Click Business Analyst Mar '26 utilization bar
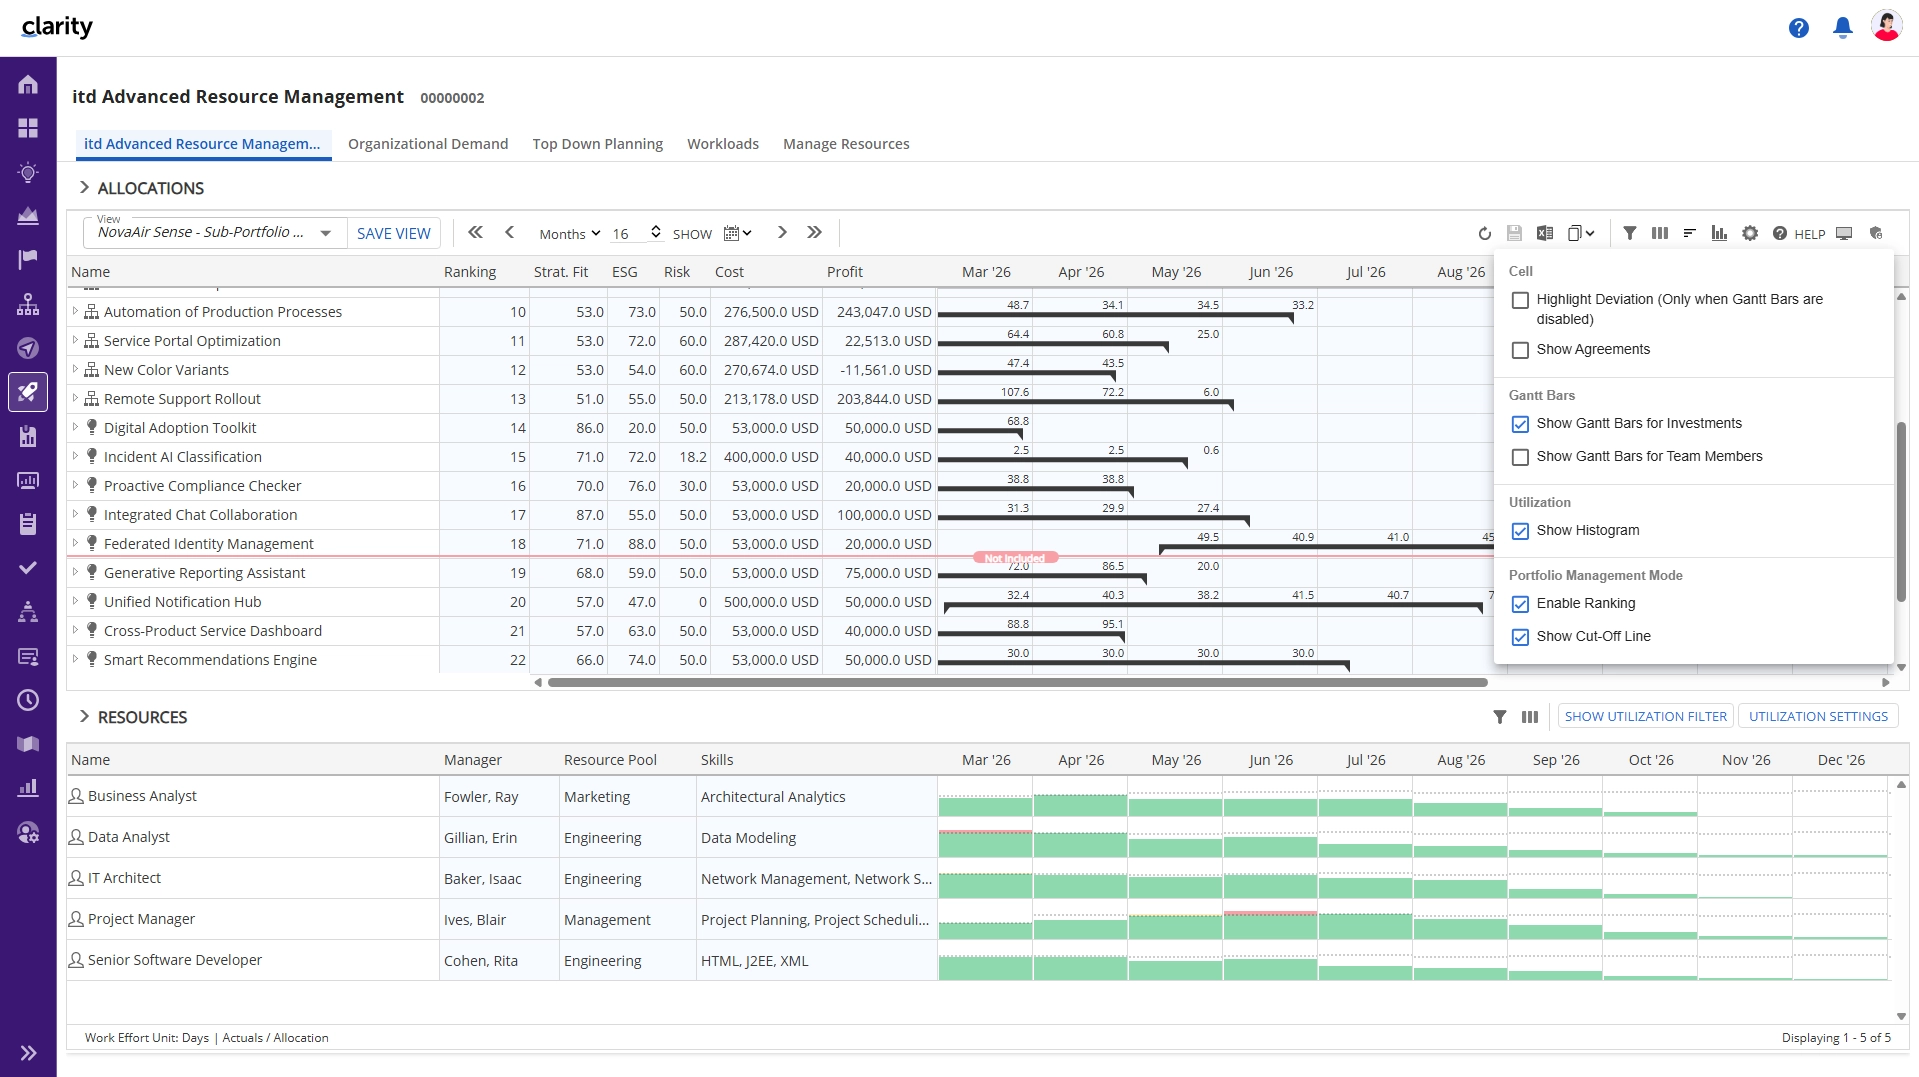Image resolution: width=1919 pixels, height=1077 pixels. (x=985, y=806)
